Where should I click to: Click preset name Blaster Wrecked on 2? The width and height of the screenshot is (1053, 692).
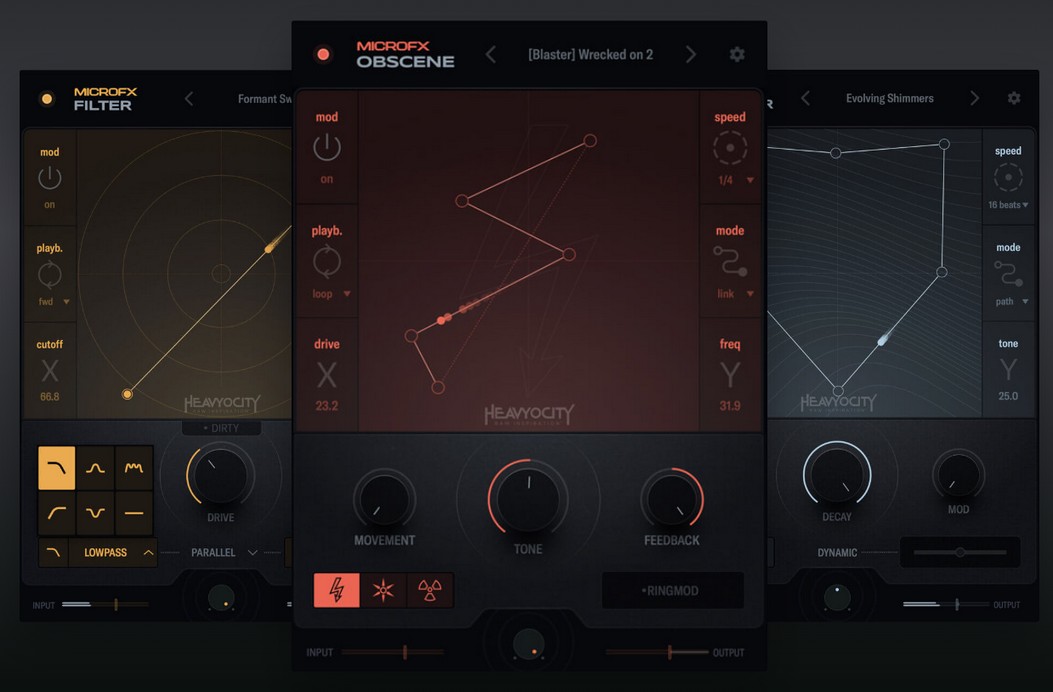coord(590,54)
